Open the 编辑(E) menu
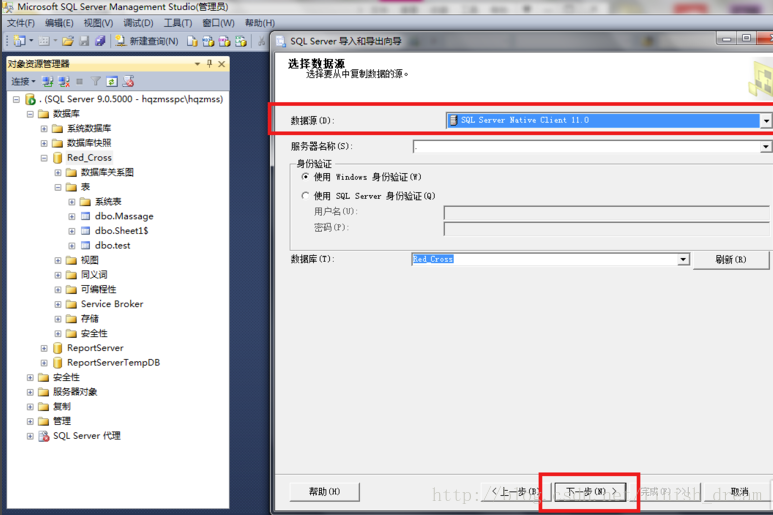The image size is (773, 515). click(x=59, y=23)
